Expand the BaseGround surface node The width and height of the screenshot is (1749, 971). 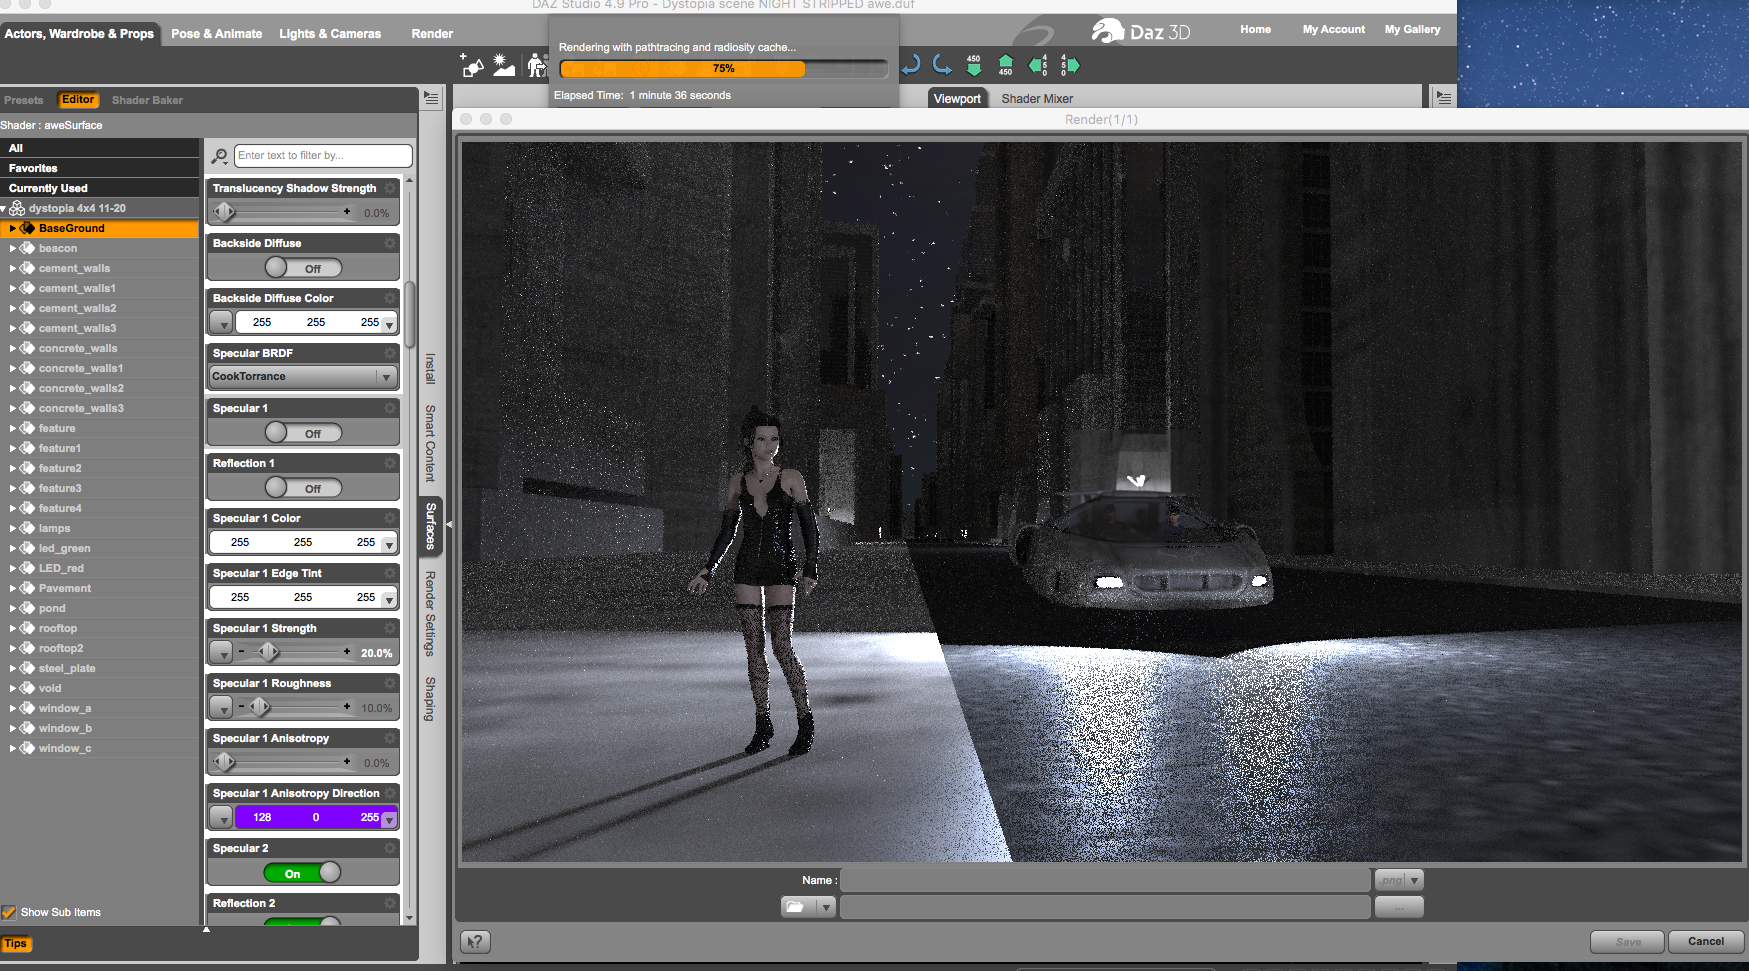[x=13, y=228]
